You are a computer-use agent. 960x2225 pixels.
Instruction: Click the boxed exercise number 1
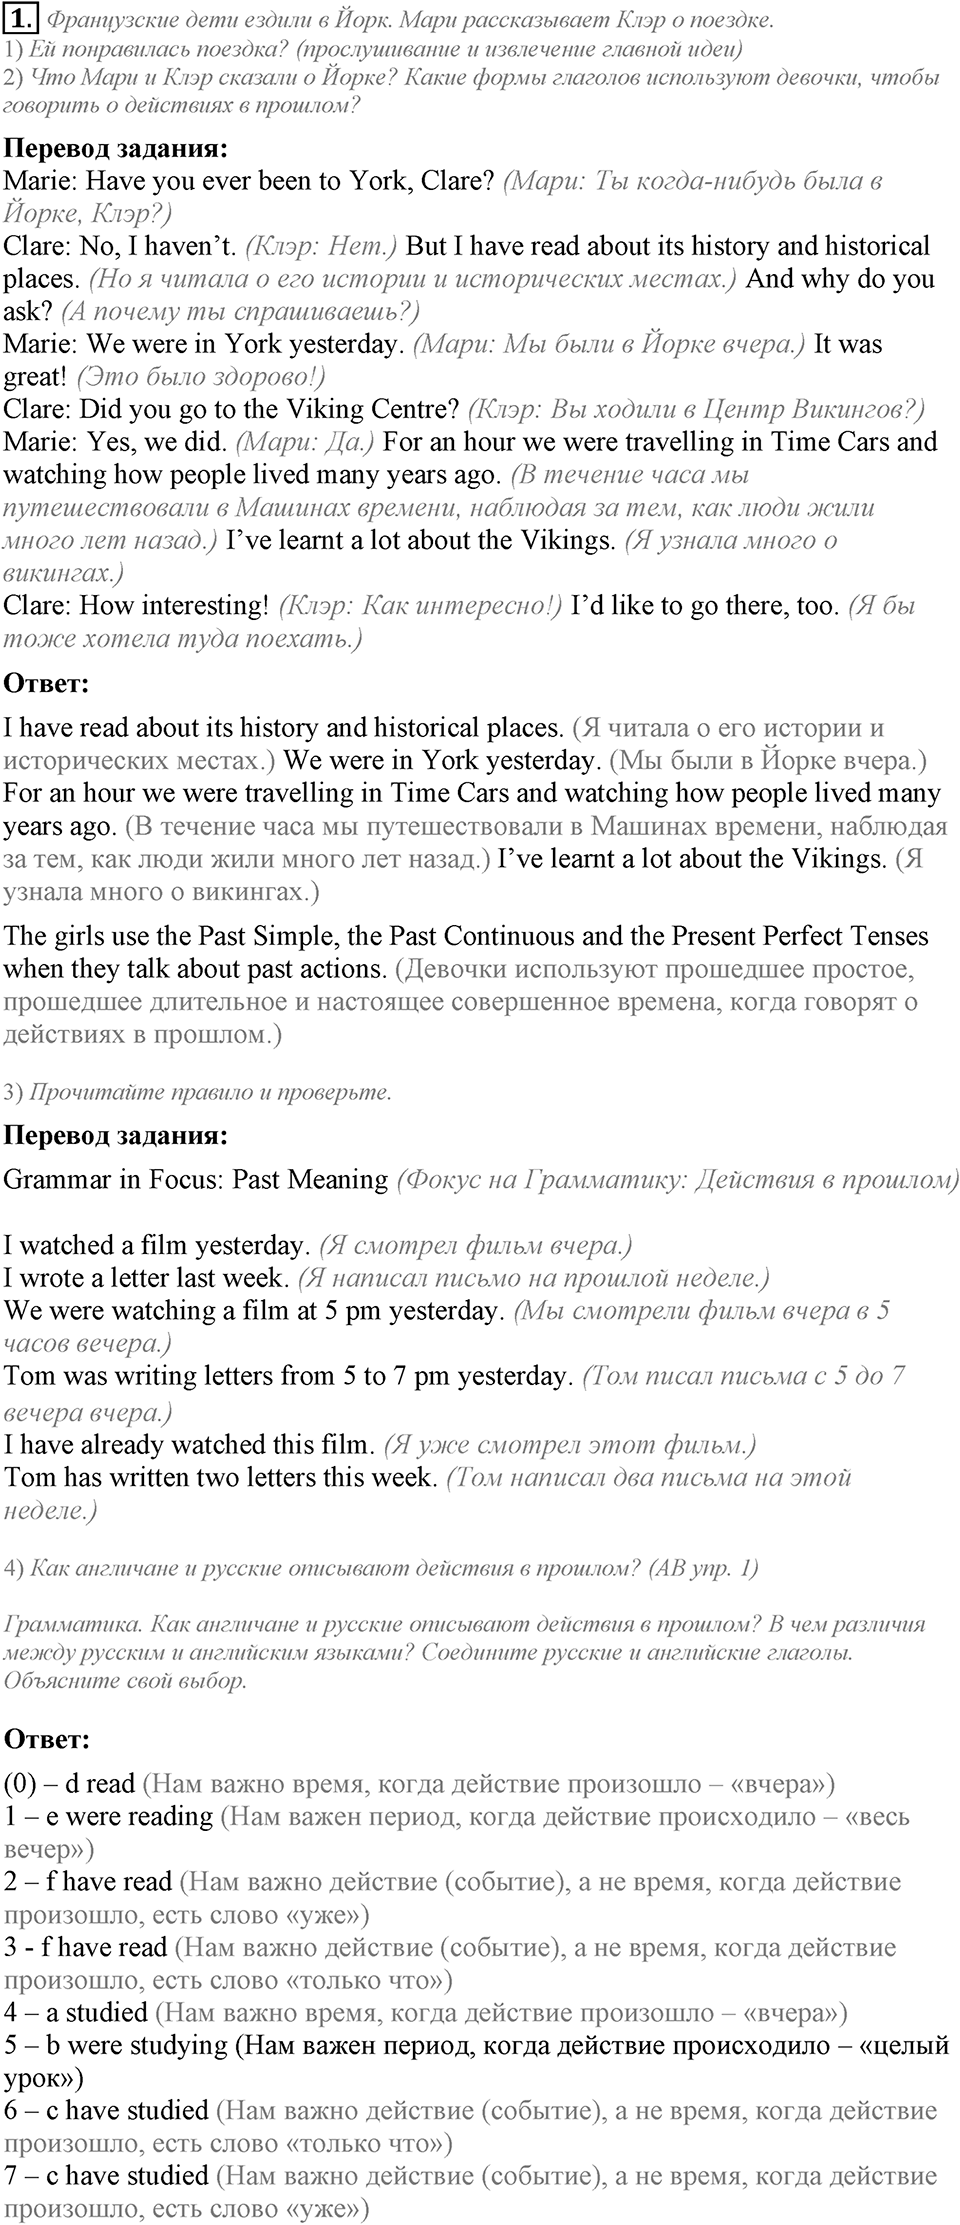click(x=21, y=17)
